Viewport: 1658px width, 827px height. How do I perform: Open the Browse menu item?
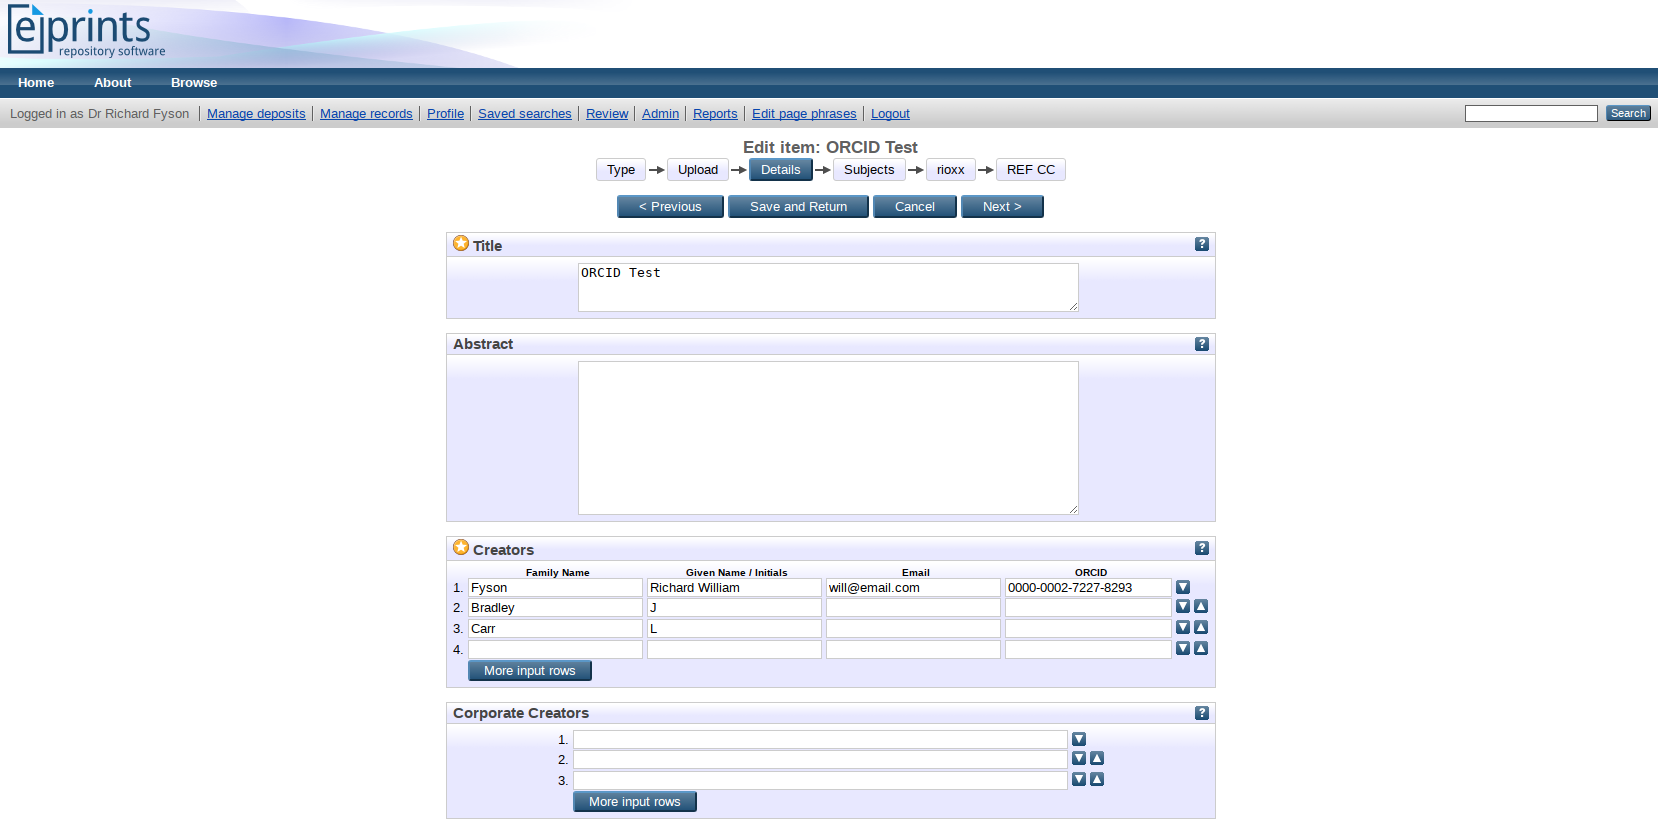(x=193, y=83)
